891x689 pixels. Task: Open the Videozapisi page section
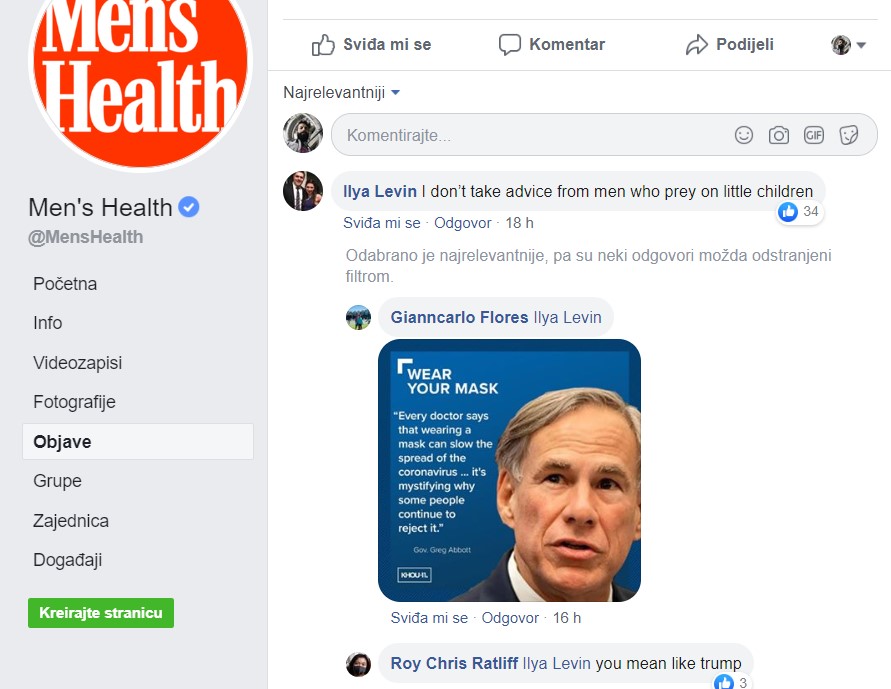(x=78, y=362)
